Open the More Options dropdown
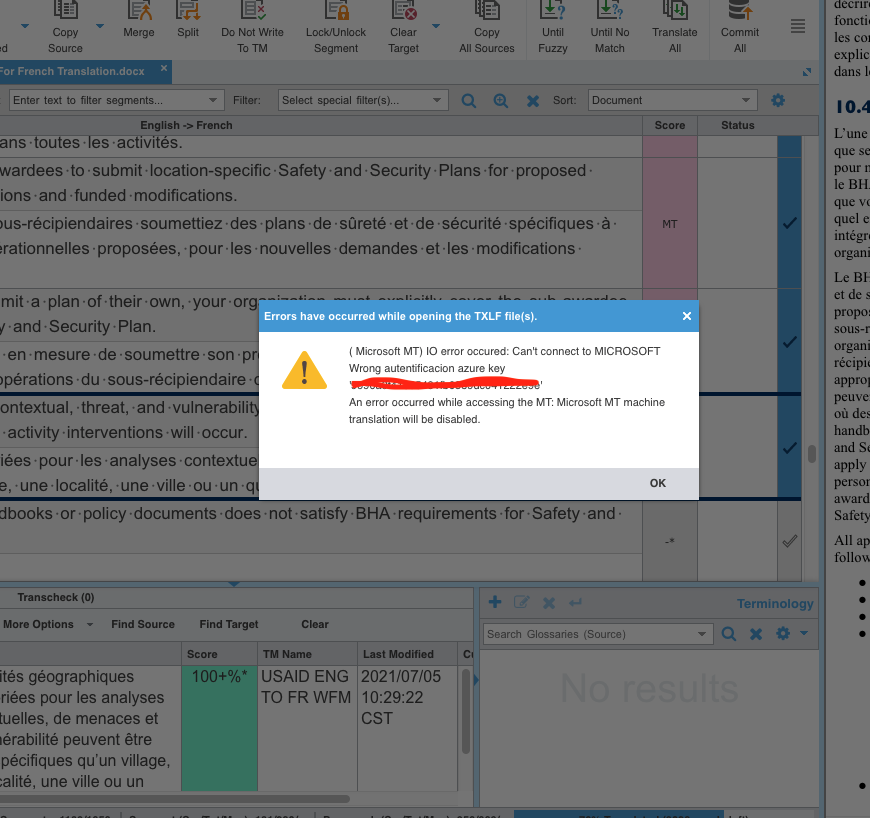The height and width of the screenshot is (818, 870). 47,624
